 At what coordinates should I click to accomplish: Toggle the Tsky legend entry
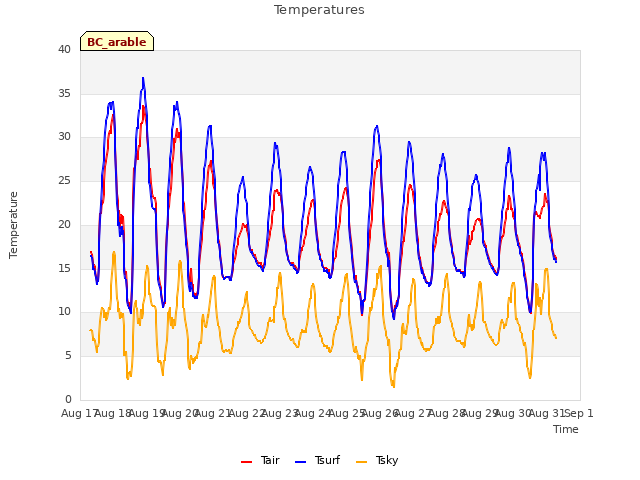click(x=377, y=460)
